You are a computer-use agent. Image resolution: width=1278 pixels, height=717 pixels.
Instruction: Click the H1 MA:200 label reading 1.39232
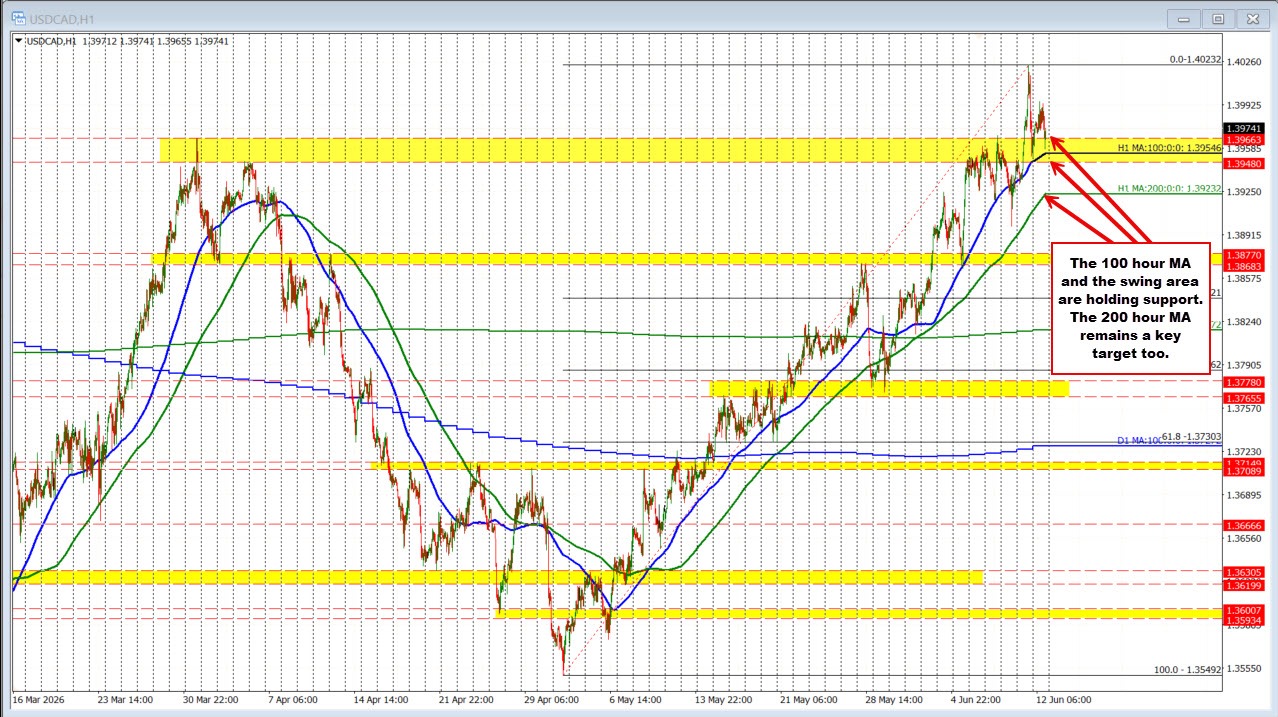point(1168,188)
